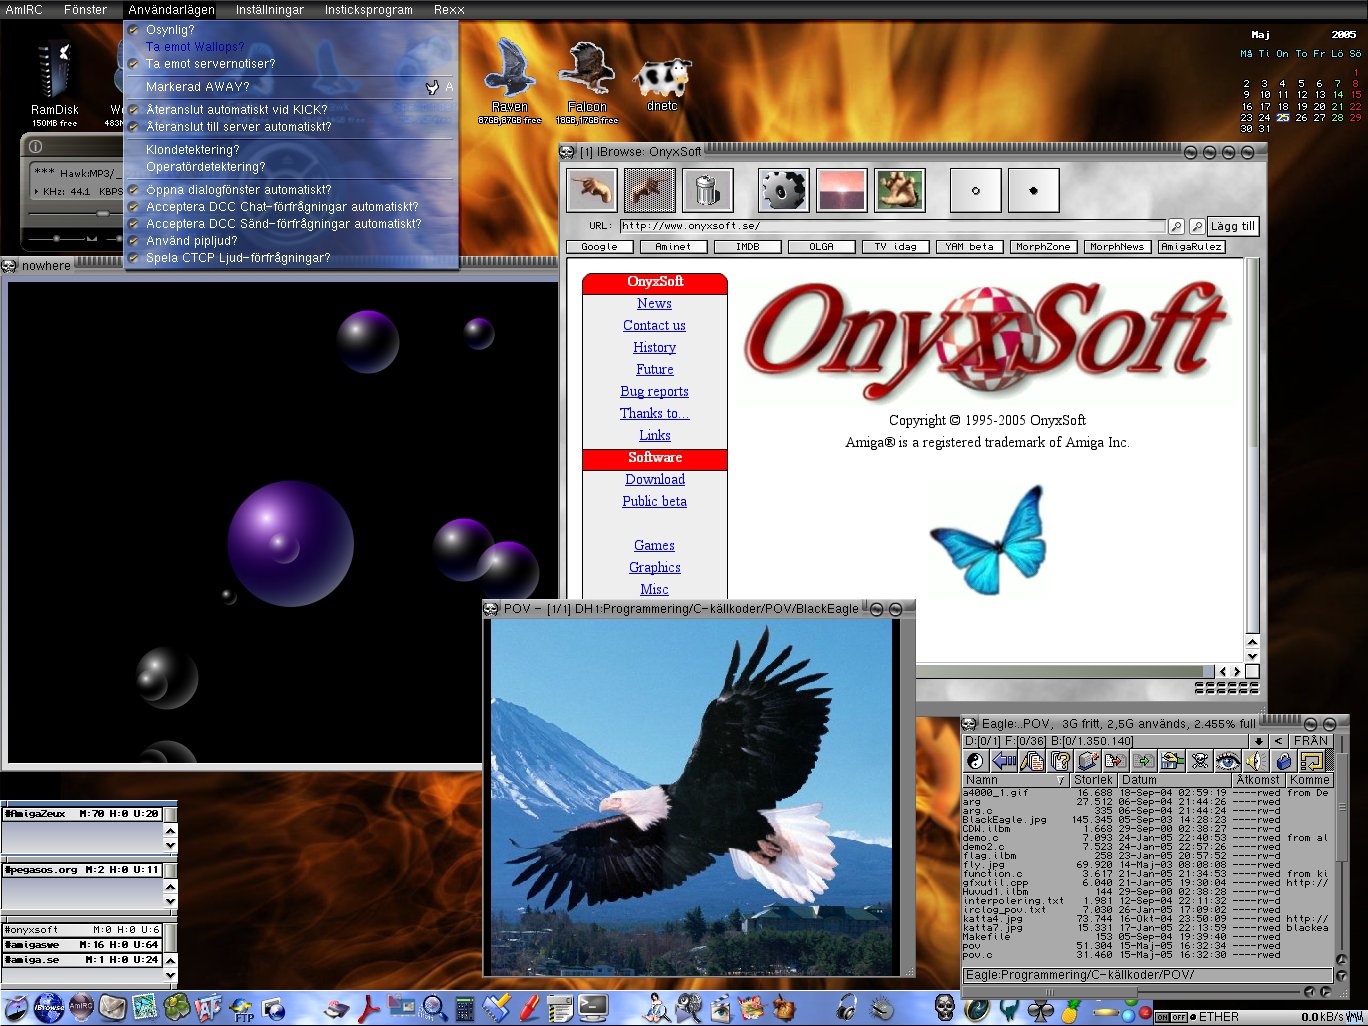Open the Rexx menu

[449, 9]
